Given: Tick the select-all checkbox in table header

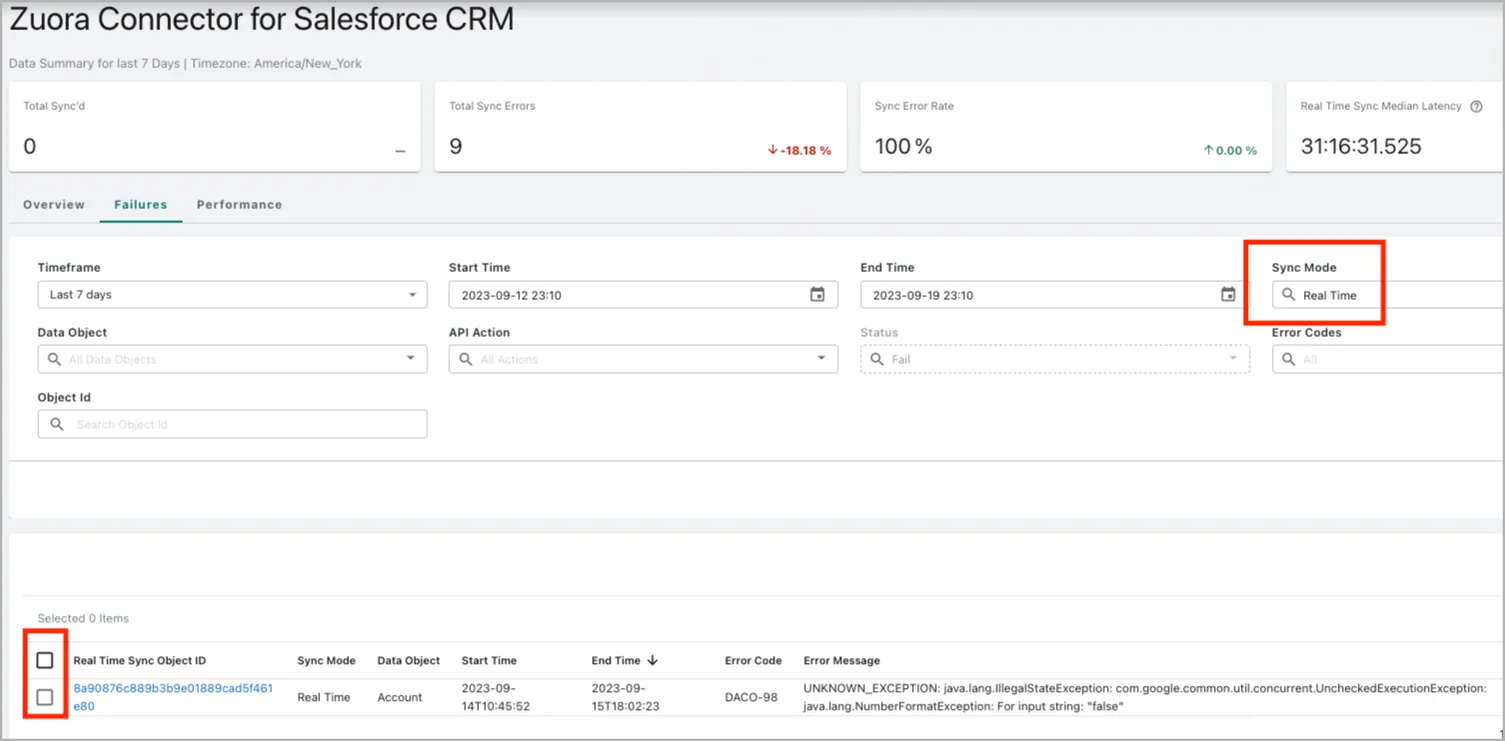Looking at the screenshot, I should [45, 660].
